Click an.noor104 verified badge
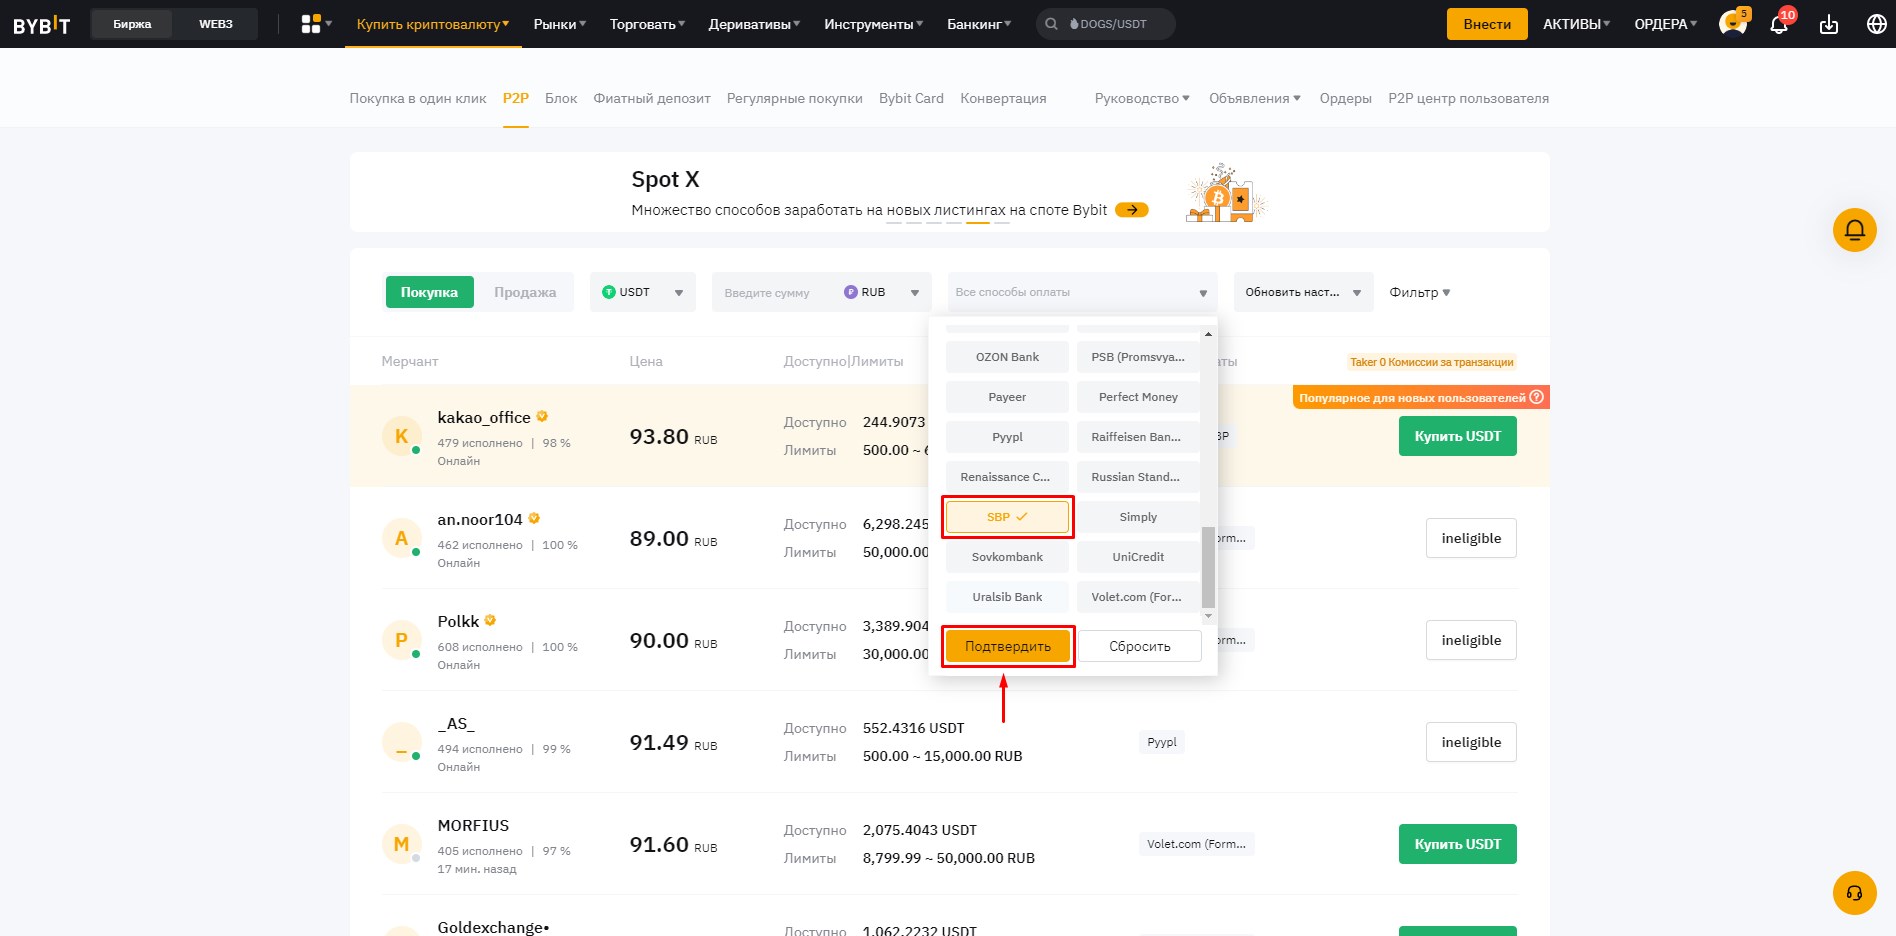Viewport: 1896px width, 936px height. tap(534, 518)
